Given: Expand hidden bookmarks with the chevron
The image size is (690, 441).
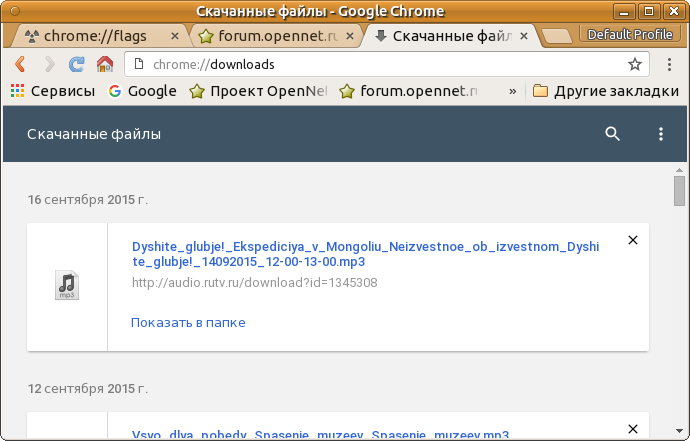Looking at the screenshot, I should (513, 91).
